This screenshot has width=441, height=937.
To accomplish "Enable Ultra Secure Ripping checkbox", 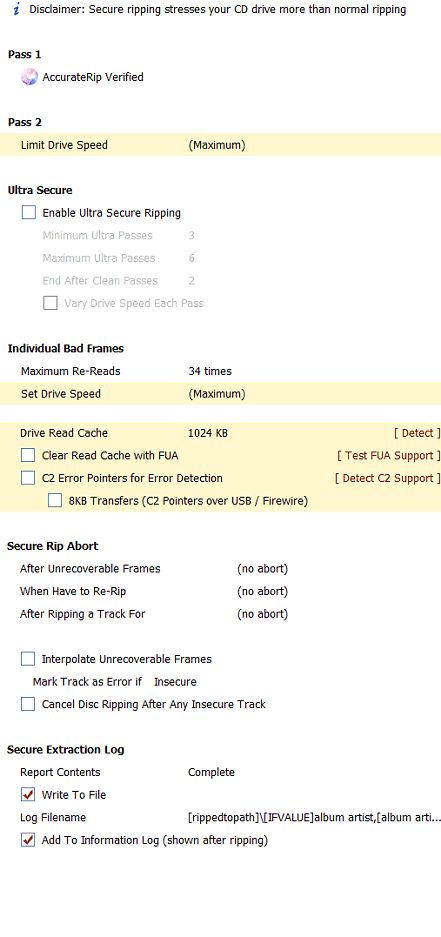I will [x=29, y=213].
